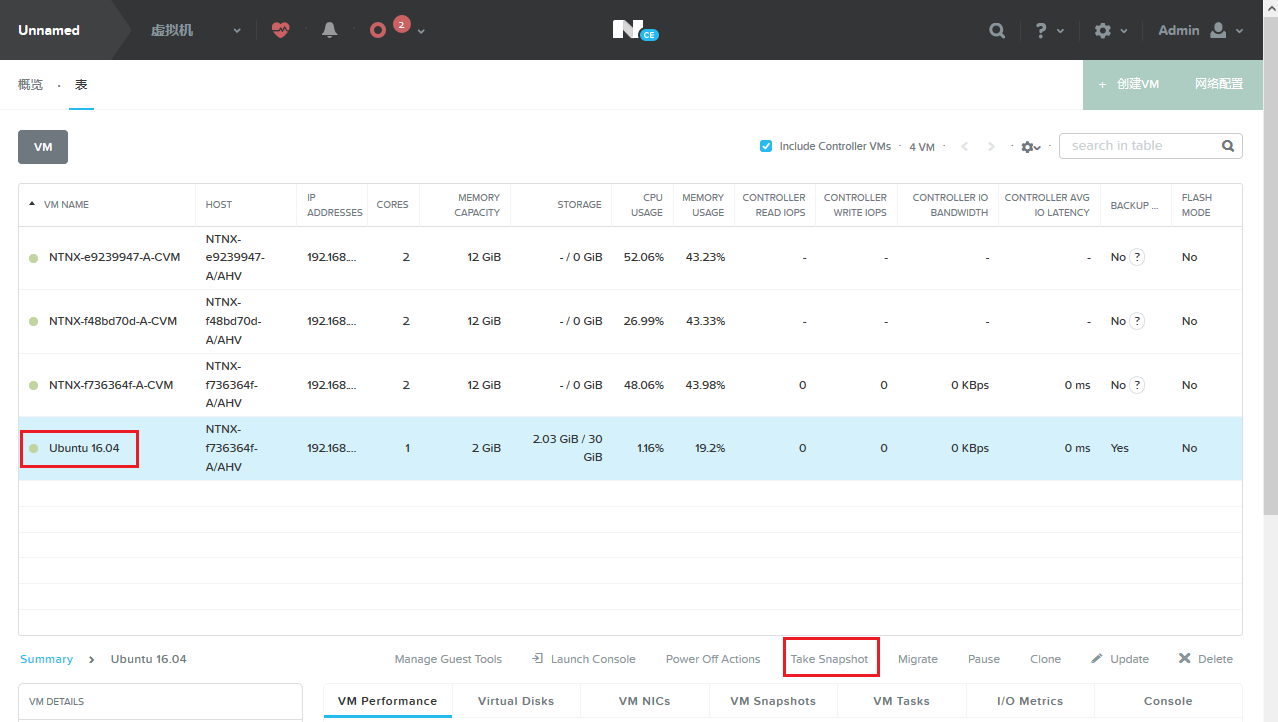Sort table by MEMORY CAPACITY column
The width and height of the screenshot is (1278, 722).
coord(478,205)
